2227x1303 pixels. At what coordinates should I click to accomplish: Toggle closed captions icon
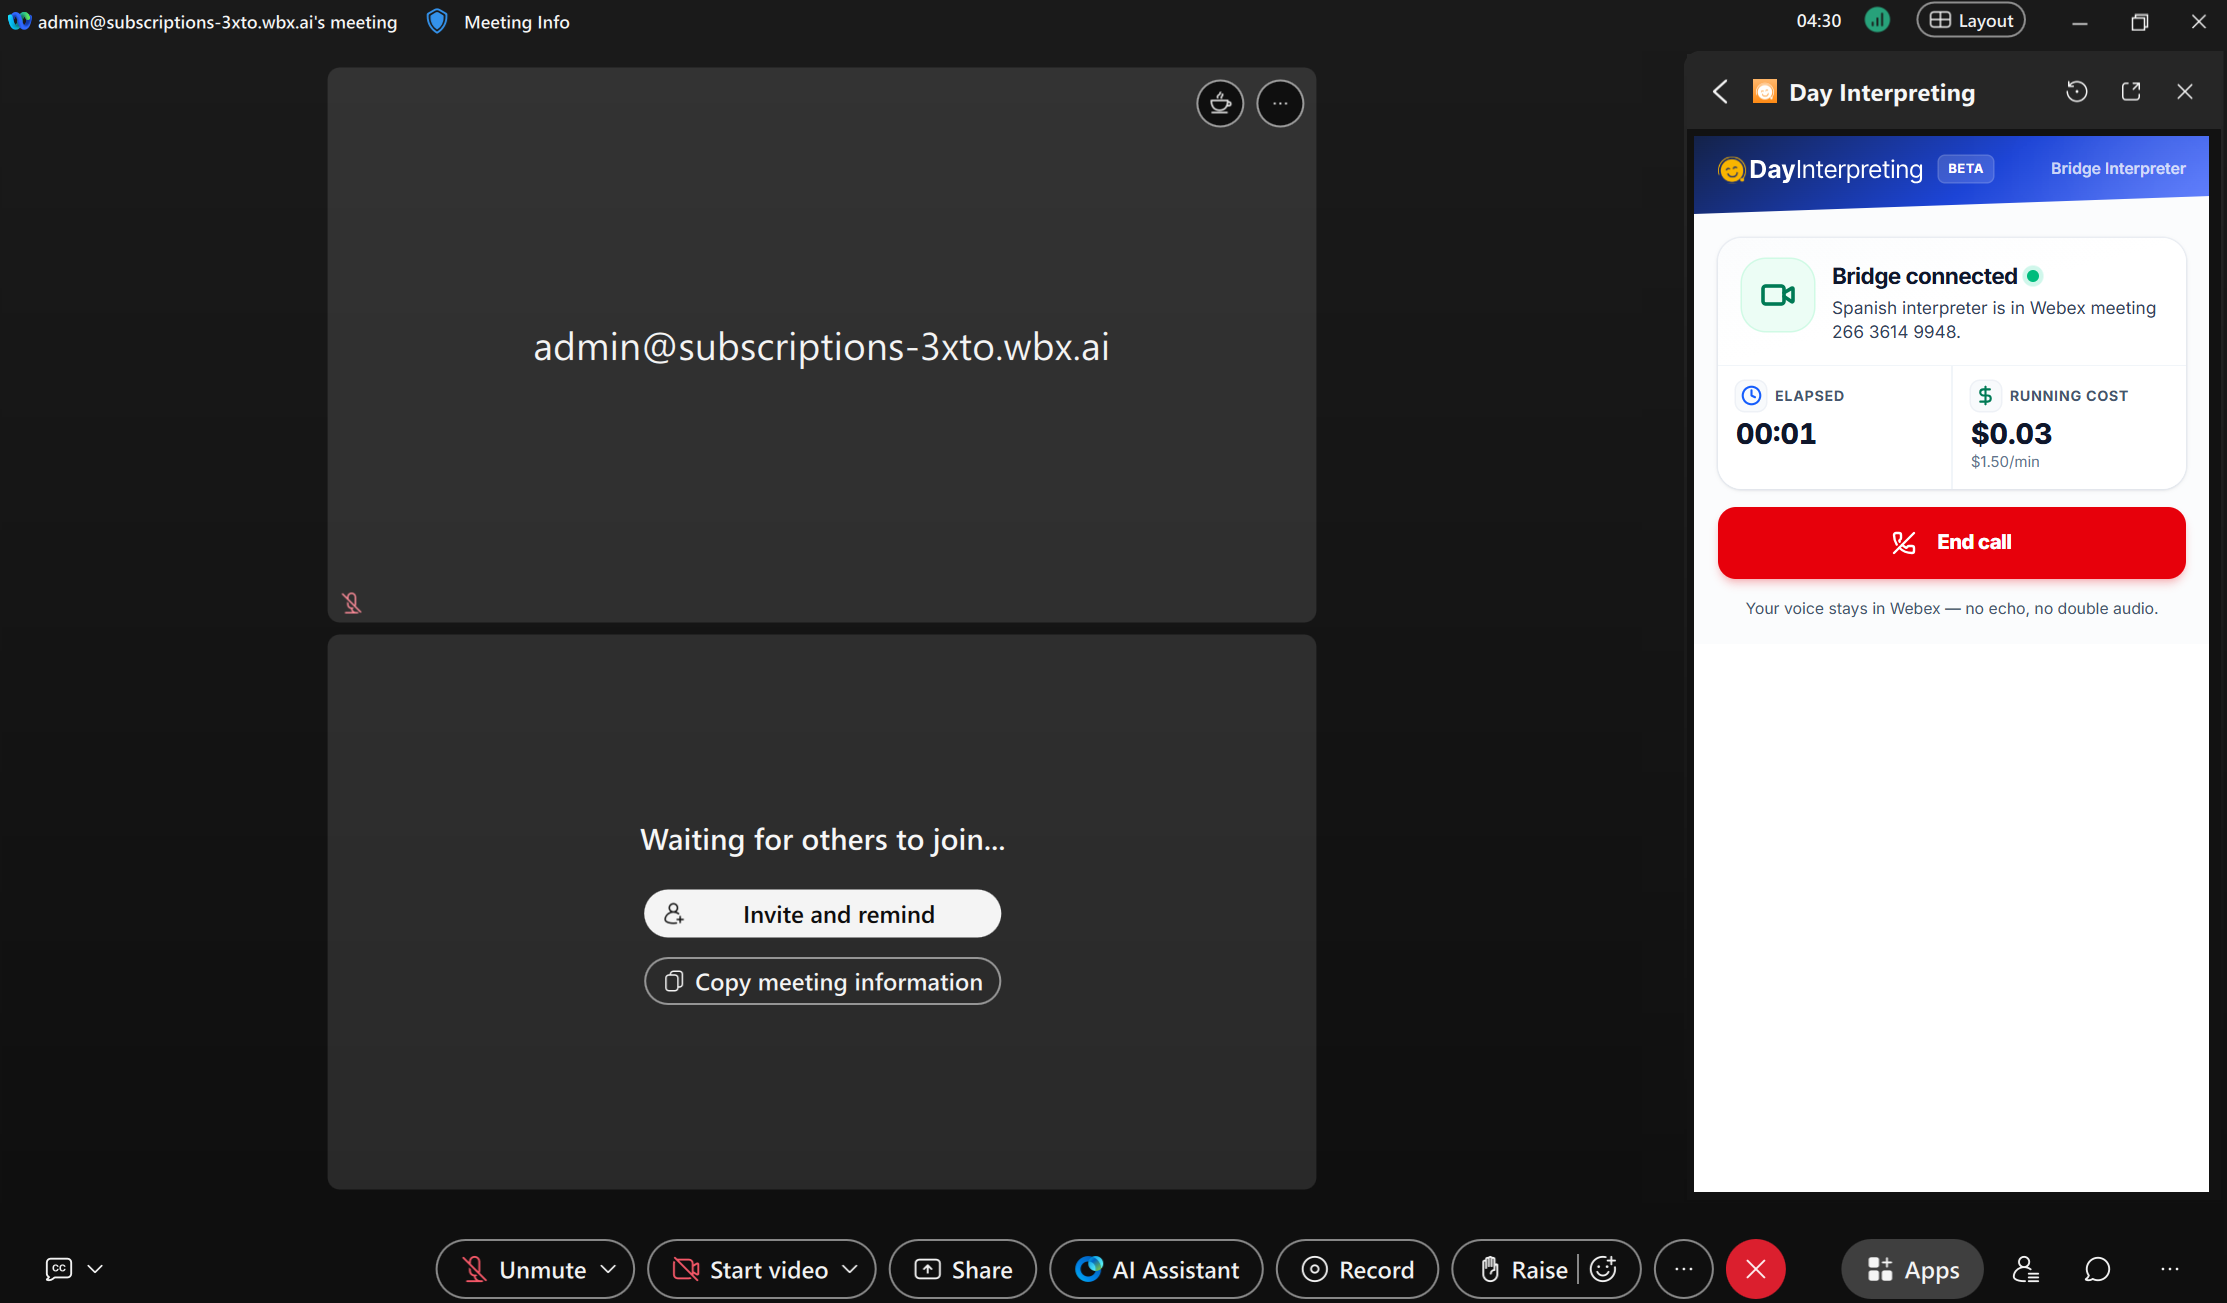pos(59,1269)
